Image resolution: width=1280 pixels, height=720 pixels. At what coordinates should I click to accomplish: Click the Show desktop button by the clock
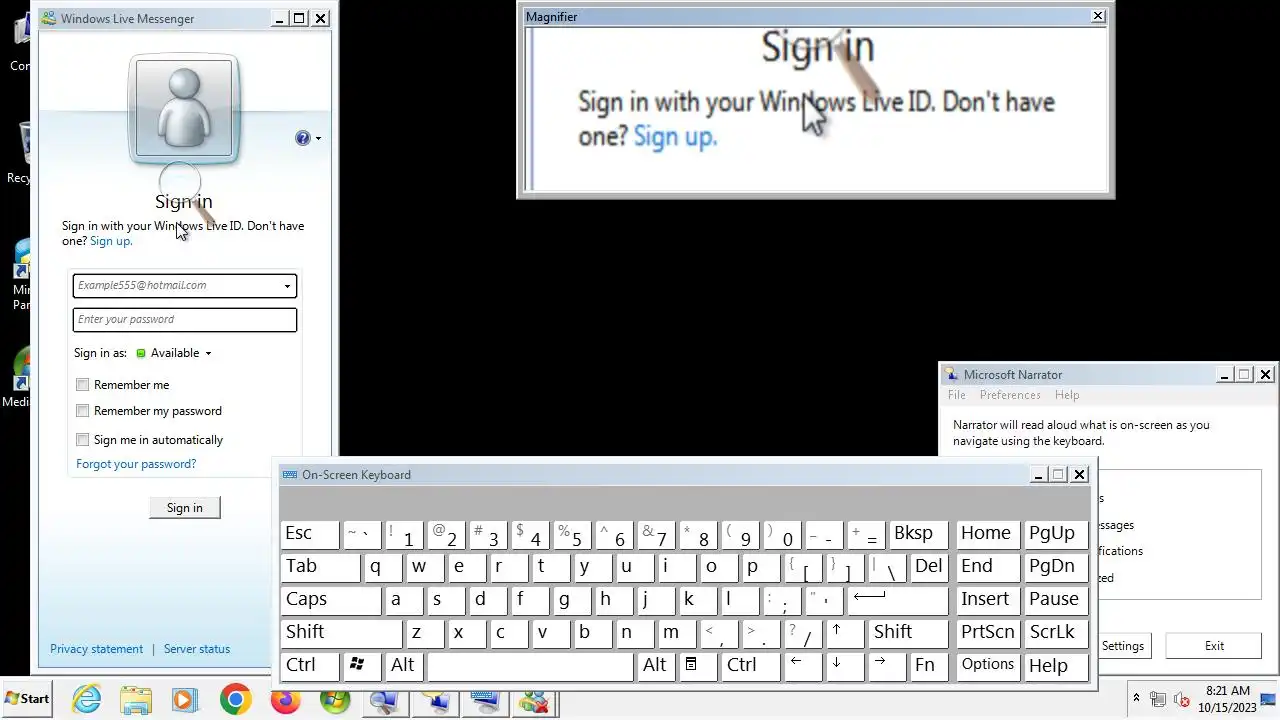[1269, 699]
